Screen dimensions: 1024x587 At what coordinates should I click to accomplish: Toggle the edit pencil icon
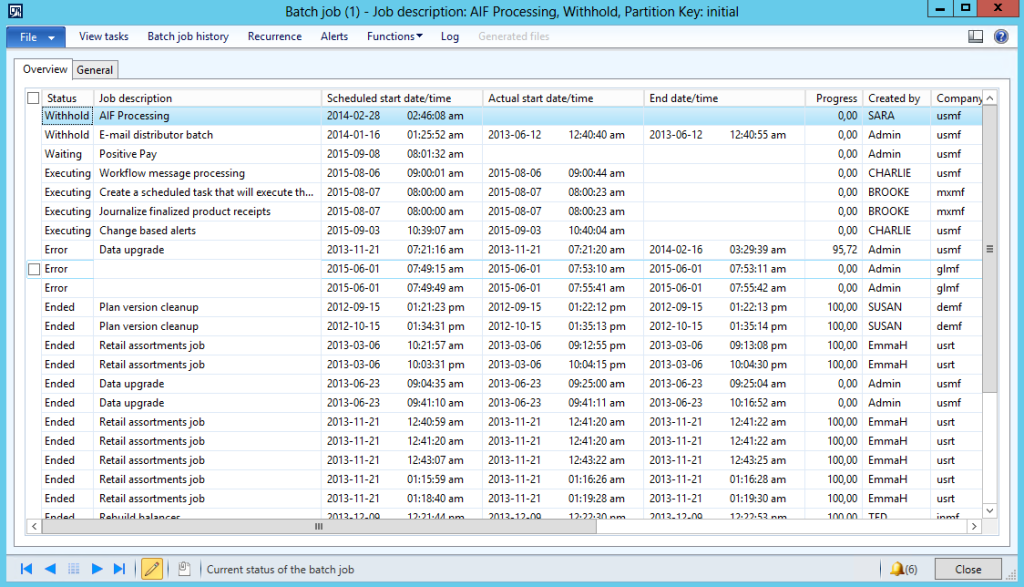pyautogui.click(x=152, y=569)
